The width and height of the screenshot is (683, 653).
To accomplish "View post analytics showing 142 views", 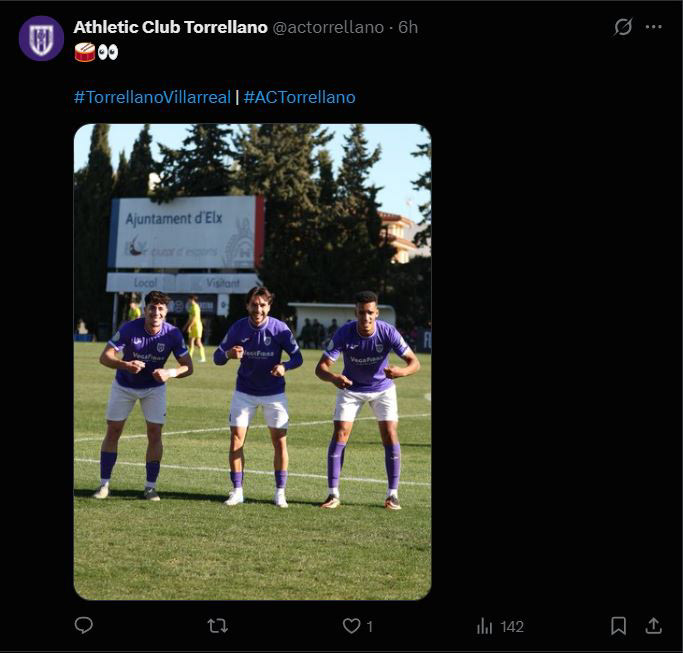I will pyautogui.click(x=500, y=626).
